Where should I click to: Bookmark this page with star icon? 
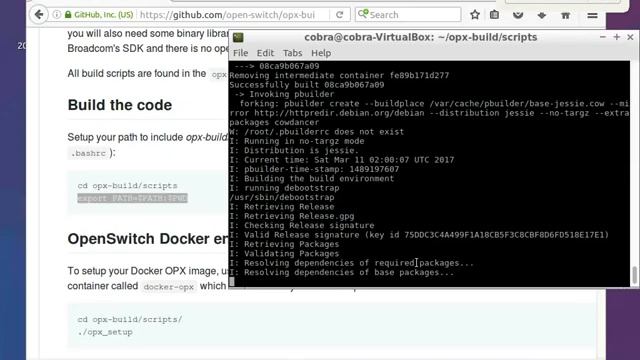coord(475,15)
